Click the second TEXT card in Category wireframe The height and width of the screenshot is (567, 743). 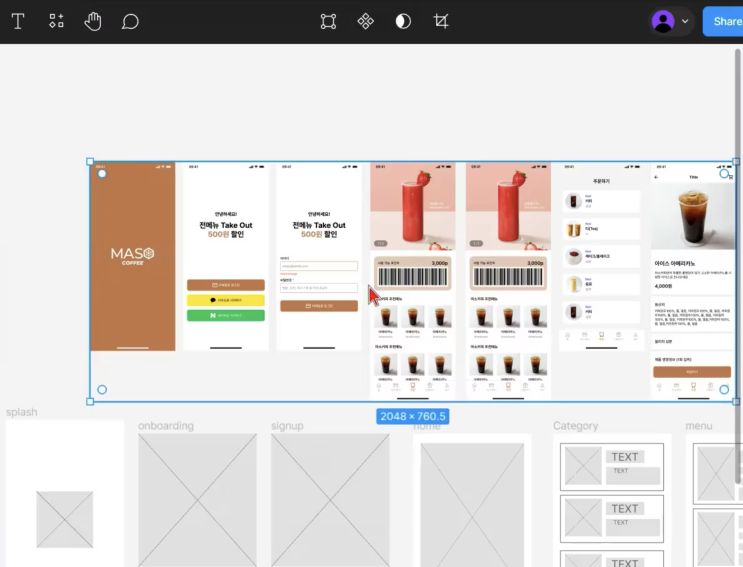[612, 519]
